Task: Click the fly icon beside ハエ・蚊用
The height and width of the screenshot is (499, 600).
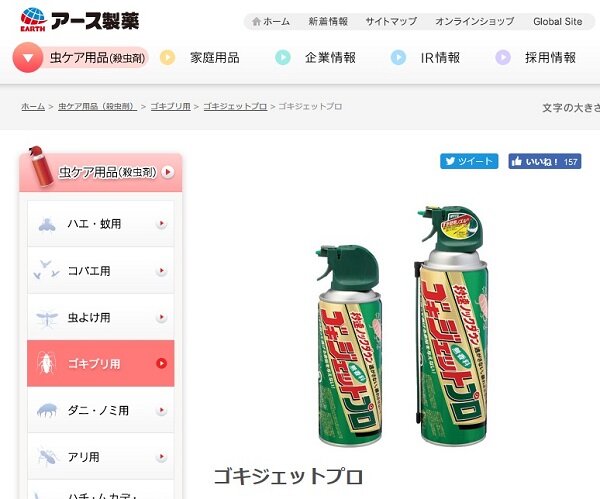Action: (x=47, y=224)
